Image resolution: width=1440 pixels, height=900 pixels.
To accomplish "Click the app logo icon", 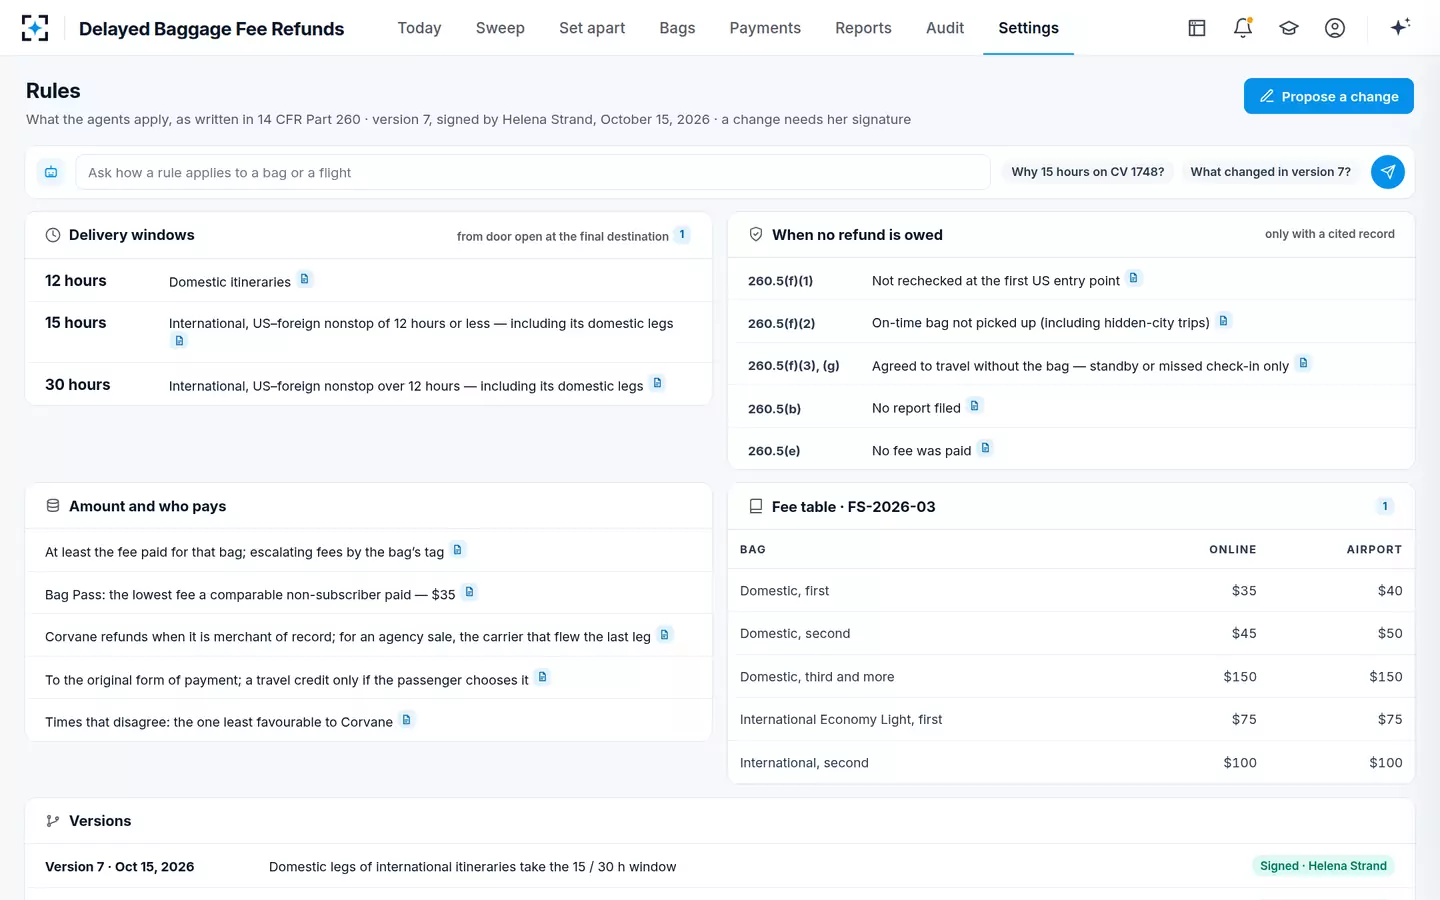I will pyautogui.click(x=35, y=28).
